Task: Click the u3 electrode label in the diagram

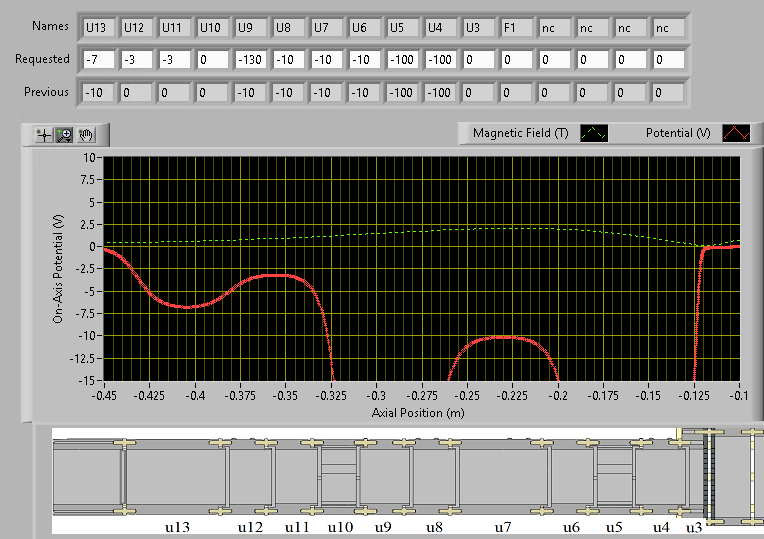Action: [x=694, y=527]
